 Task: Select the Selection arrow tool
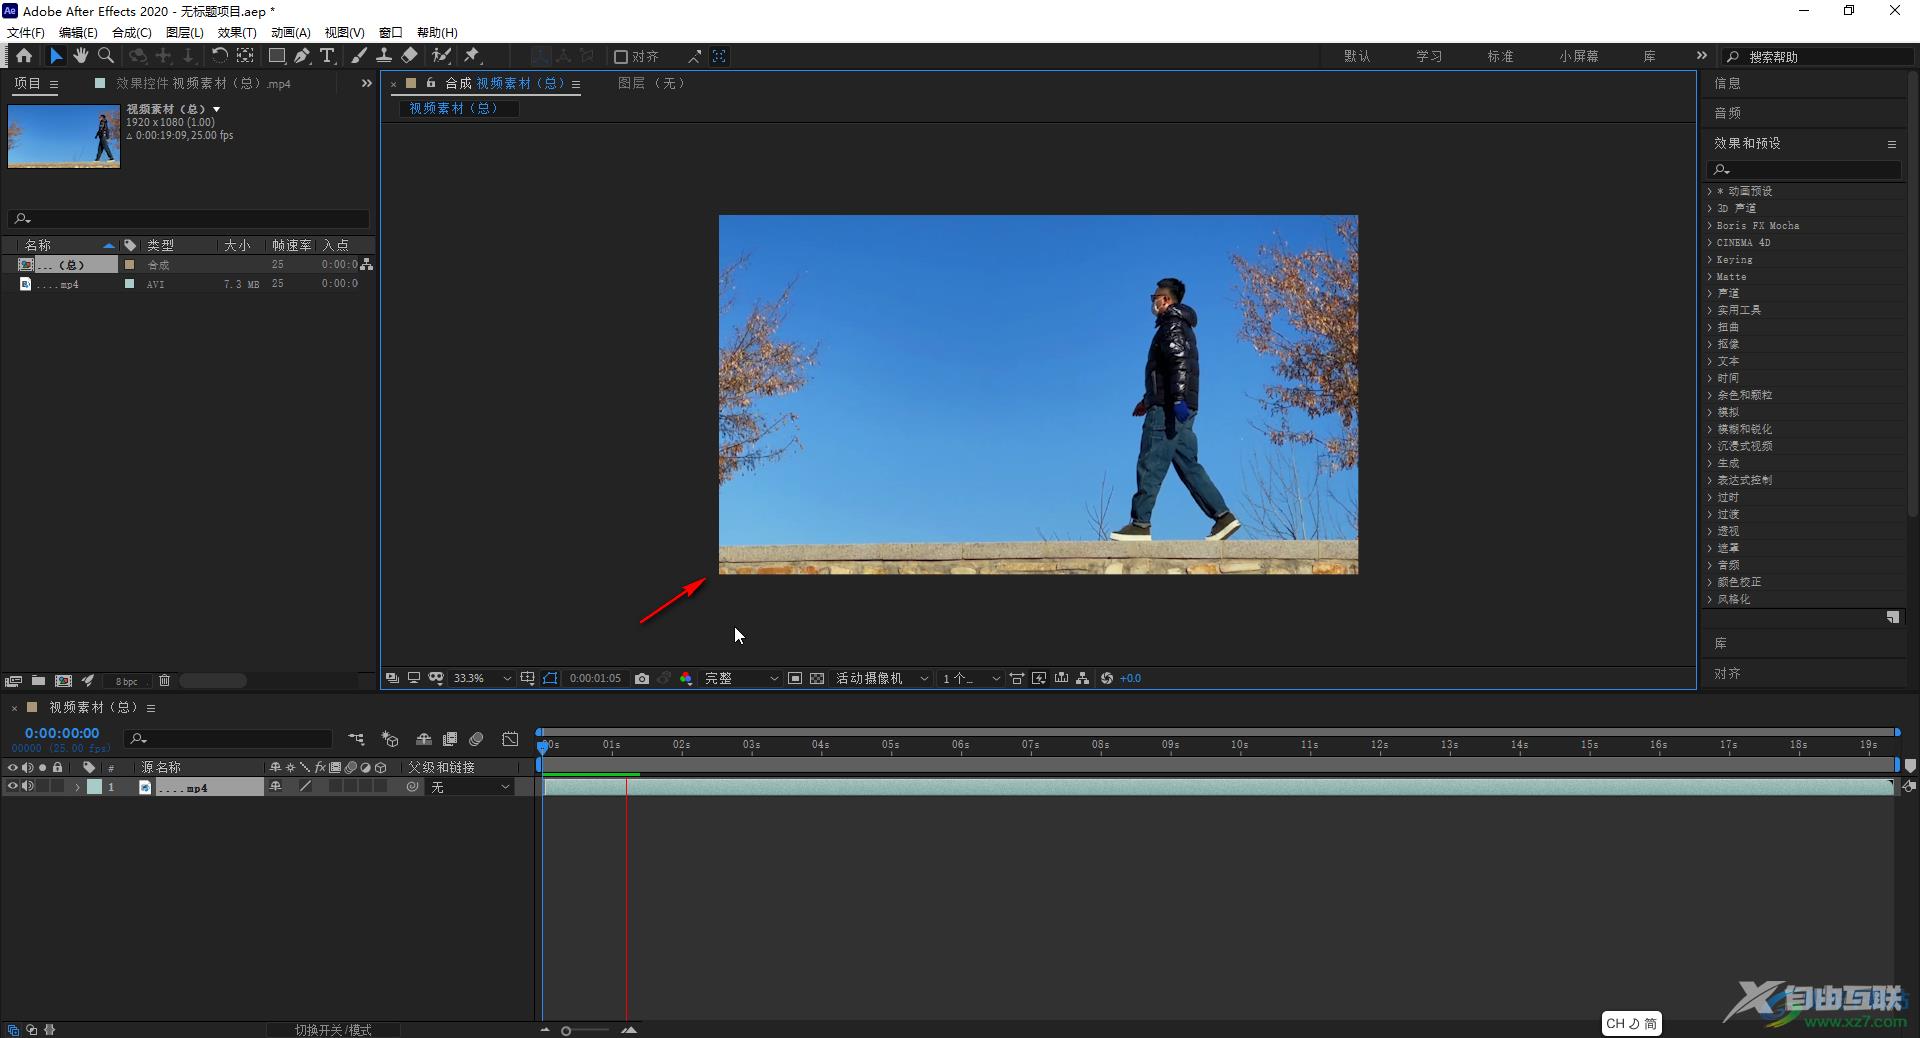[x=56, y=56]
